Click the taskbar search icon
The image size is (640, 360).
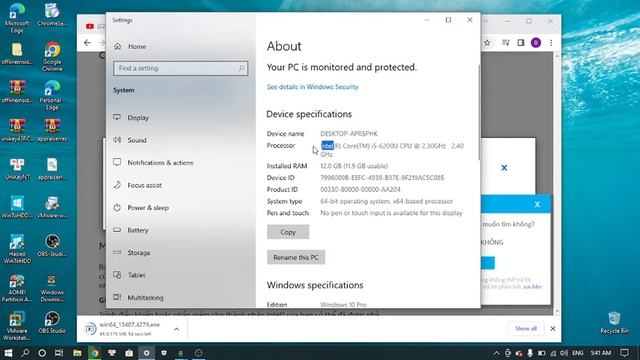pyautogui.click(x=25, y=353)
